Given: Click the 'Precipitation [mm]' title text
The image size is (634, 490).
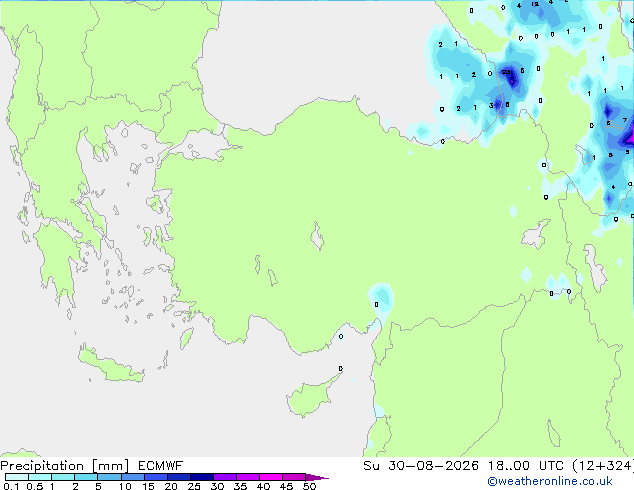Looking at the screenshot, I should [x=65, y=466].
